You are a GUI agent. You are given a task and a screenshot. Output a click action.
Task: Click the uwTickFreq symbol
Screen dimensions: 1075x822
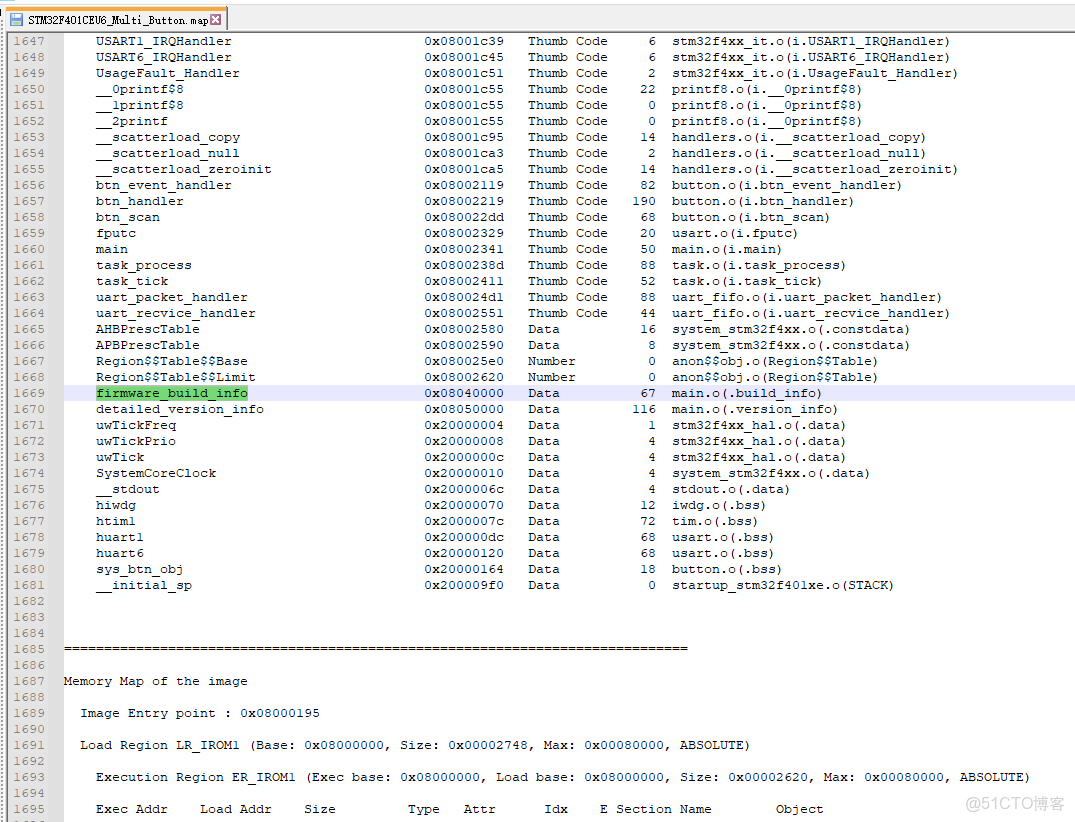point(136,425)
